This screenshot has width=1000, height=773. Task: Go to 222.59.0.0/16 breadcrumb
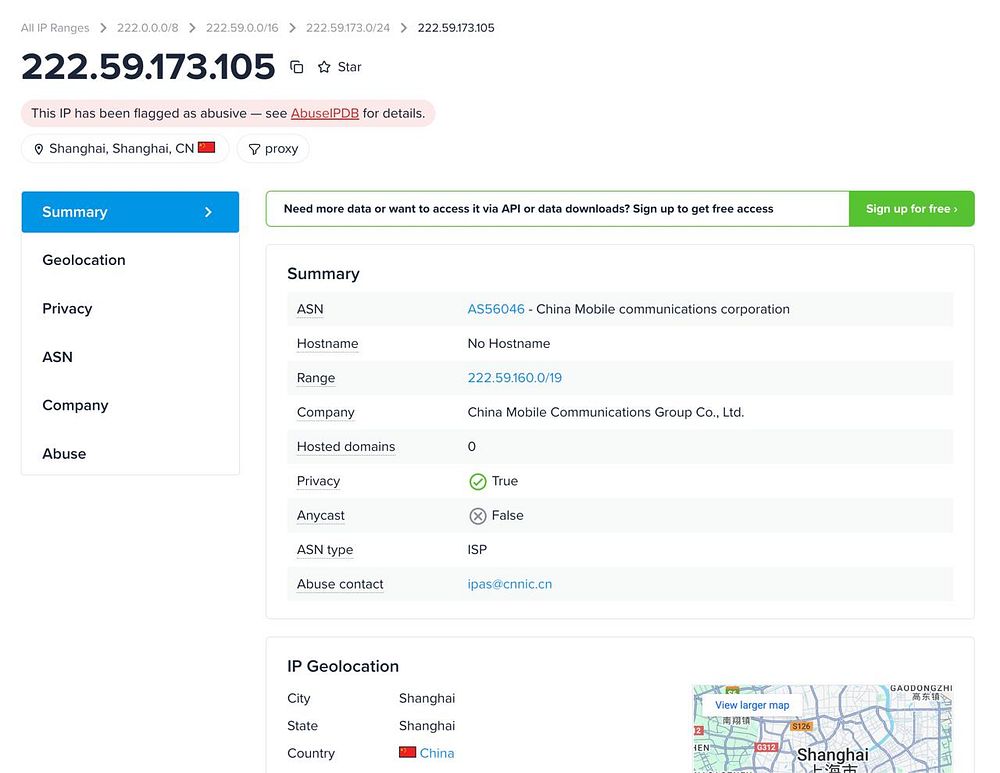tap(242, 28)
